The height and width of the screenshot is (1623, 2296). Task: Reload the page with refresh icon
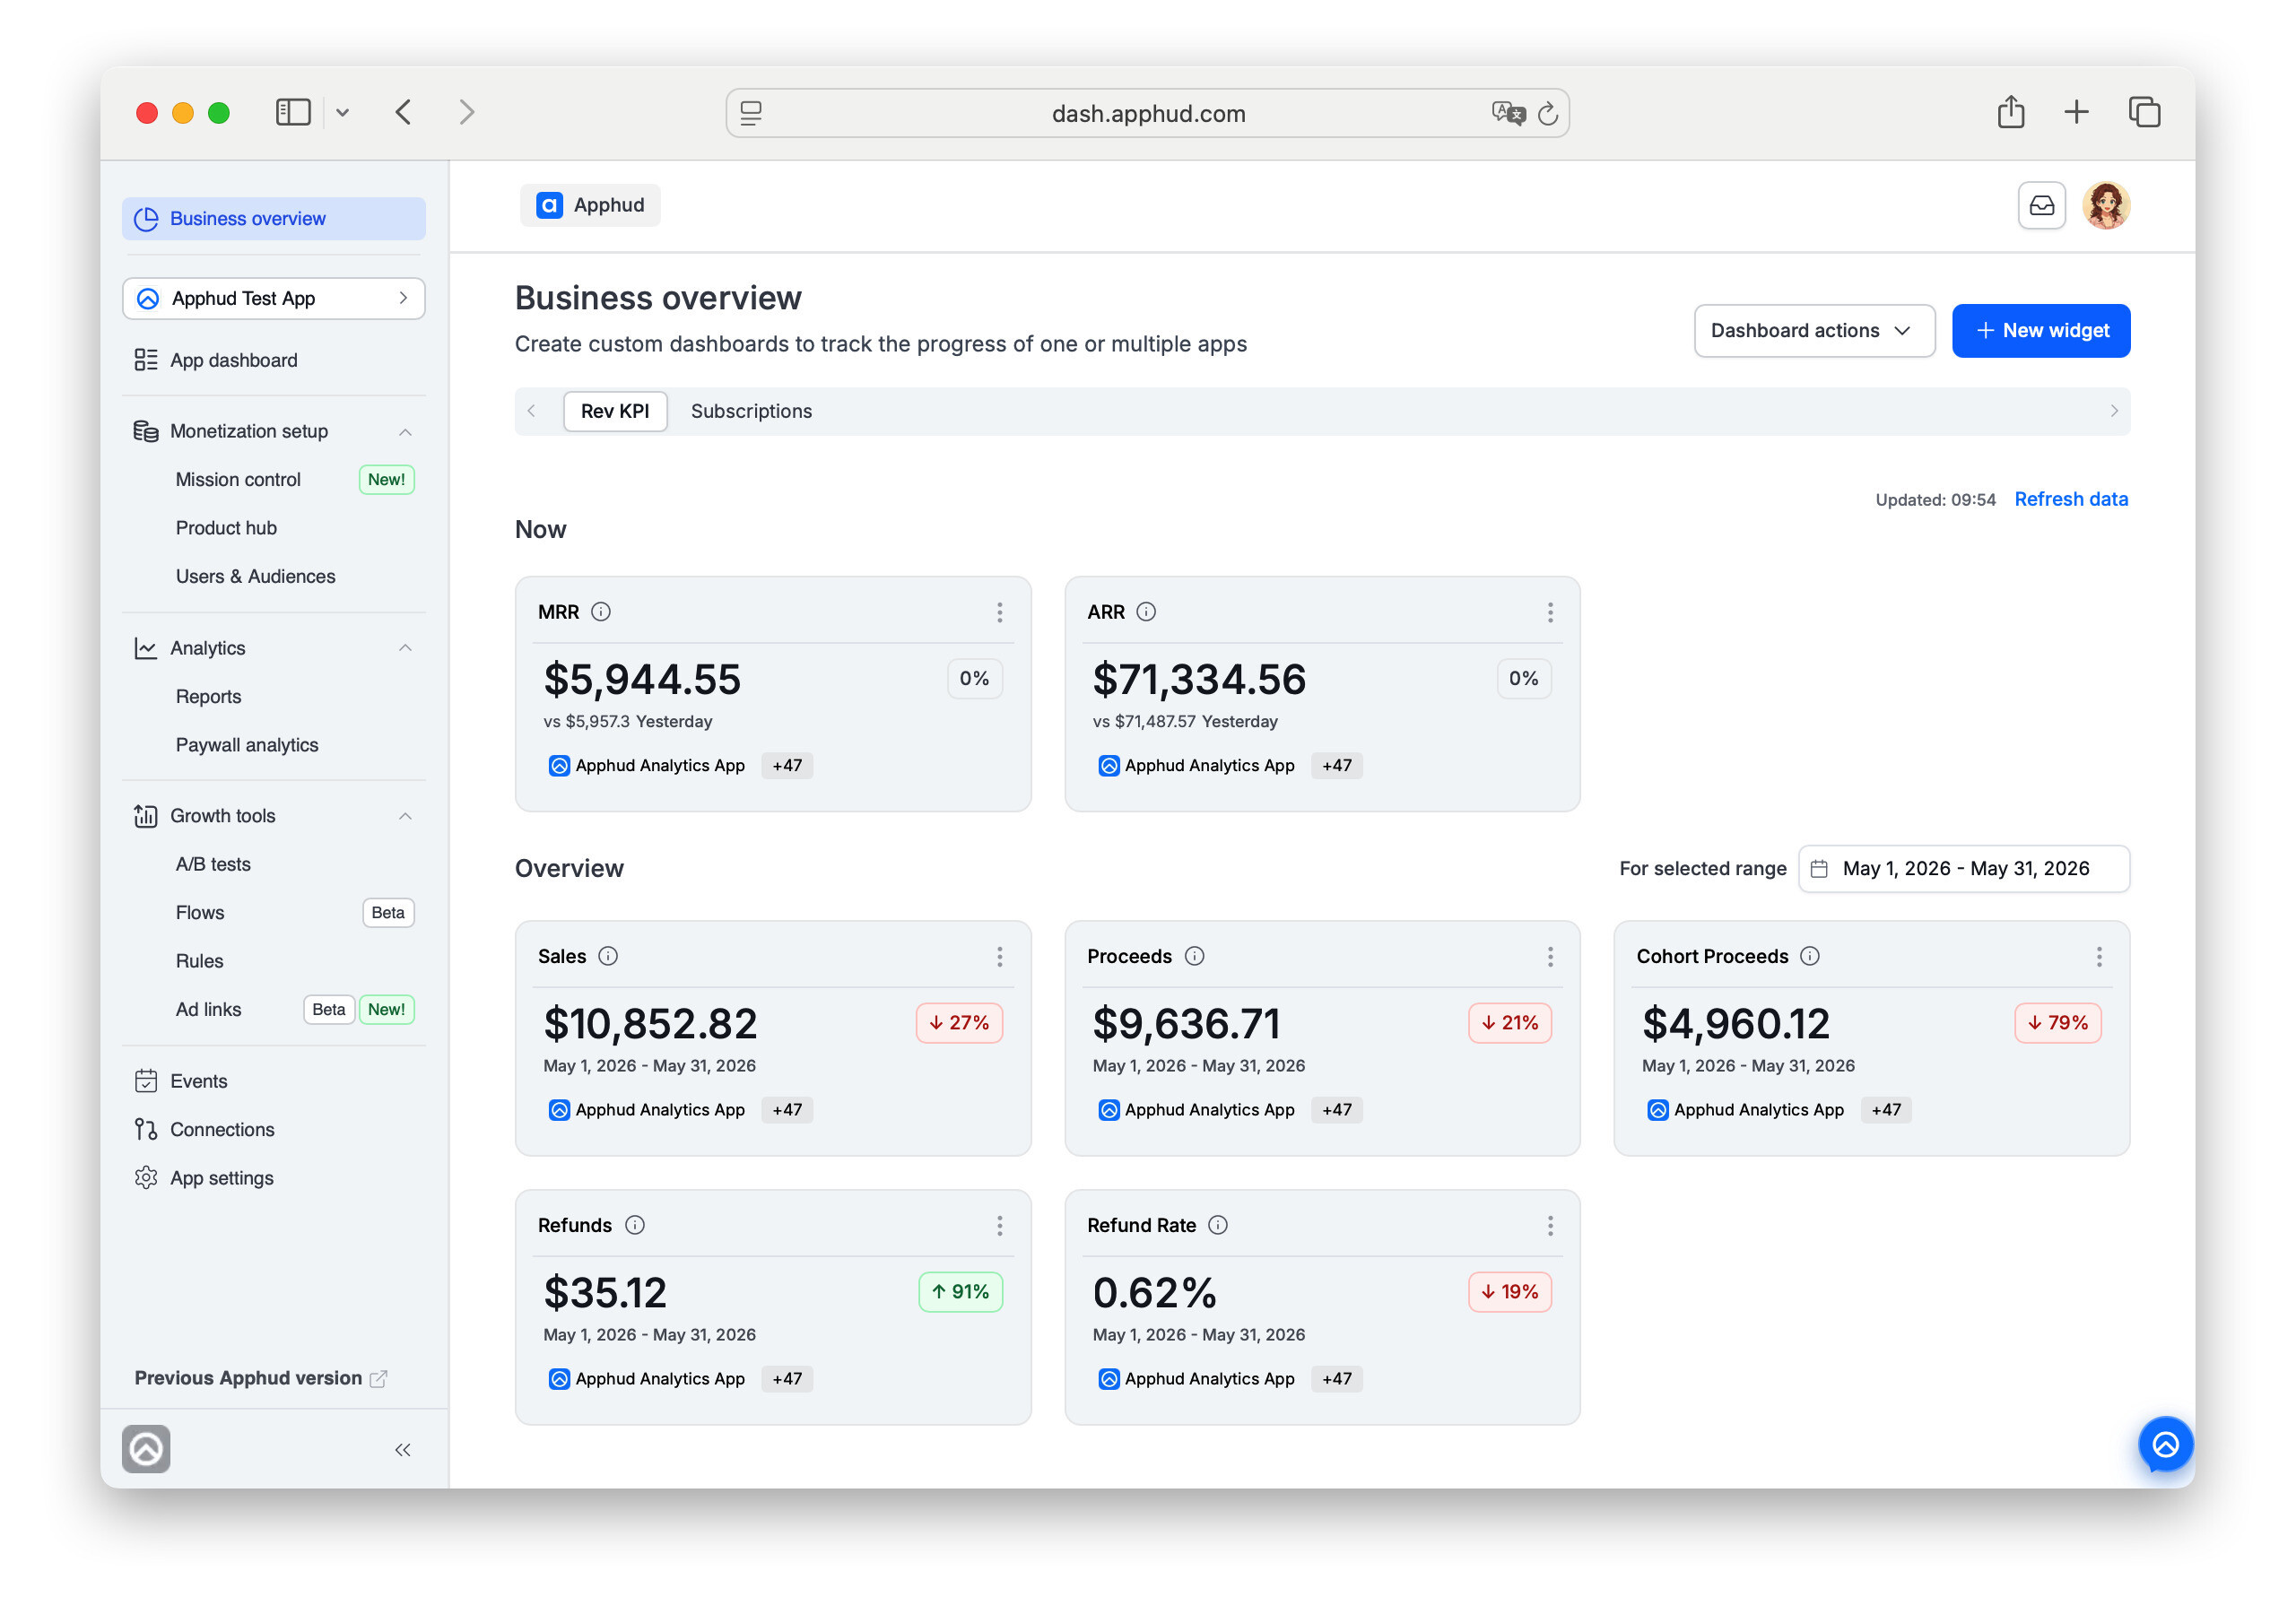(x=1547, y=114)
